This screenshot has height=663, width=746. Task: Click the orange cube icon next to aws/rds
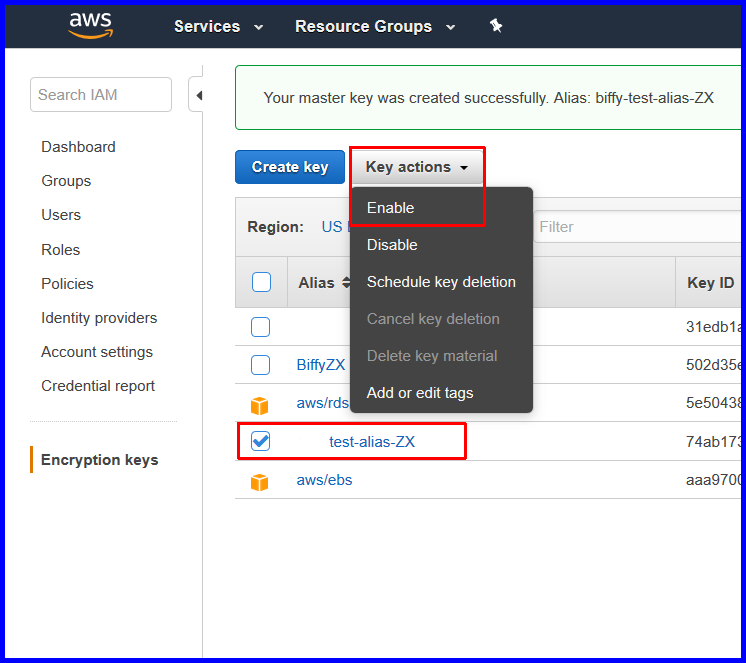(259, 406)
